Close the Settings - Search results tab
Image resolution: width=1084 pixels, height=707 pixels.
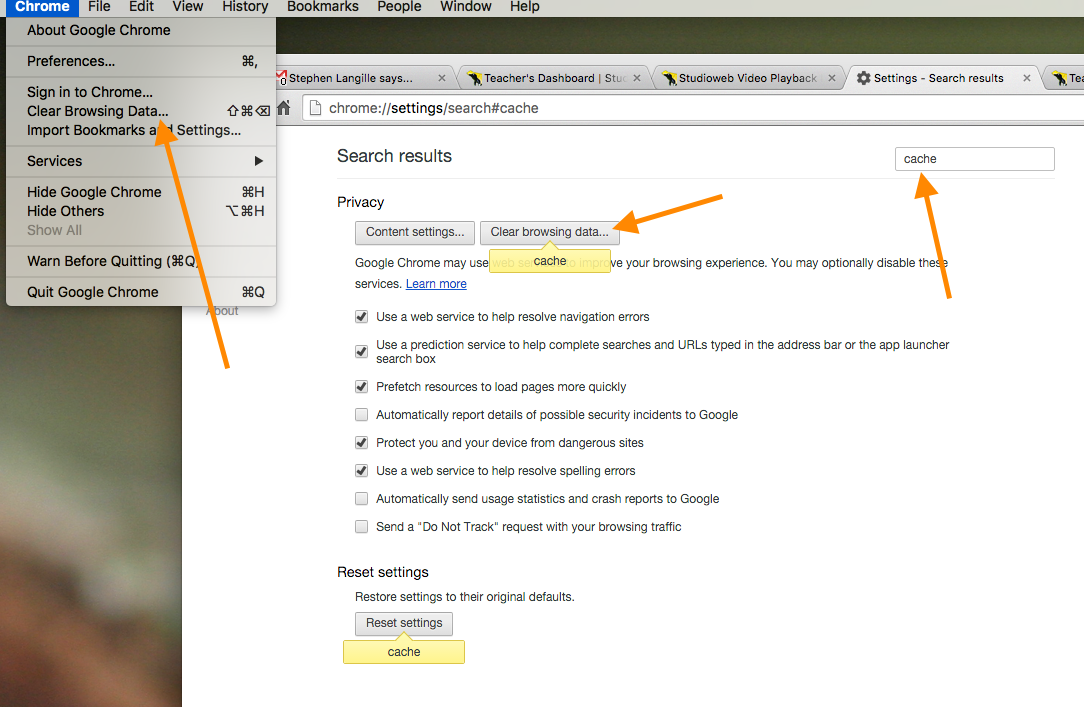coord(1027,78)
